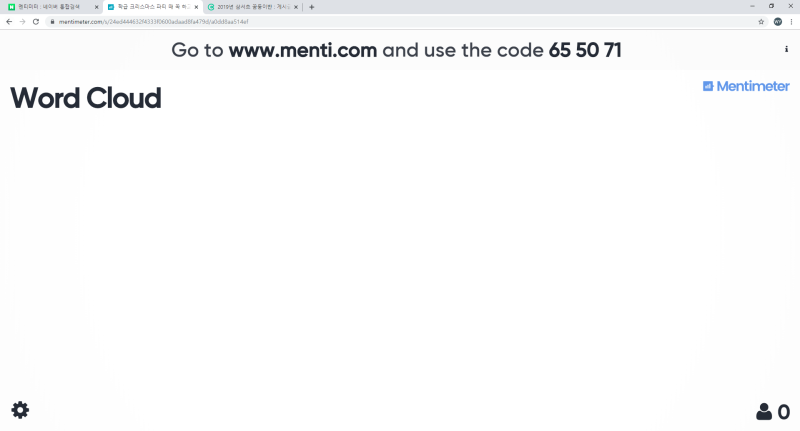Click the participant count person icon

(x=764, y=412)
